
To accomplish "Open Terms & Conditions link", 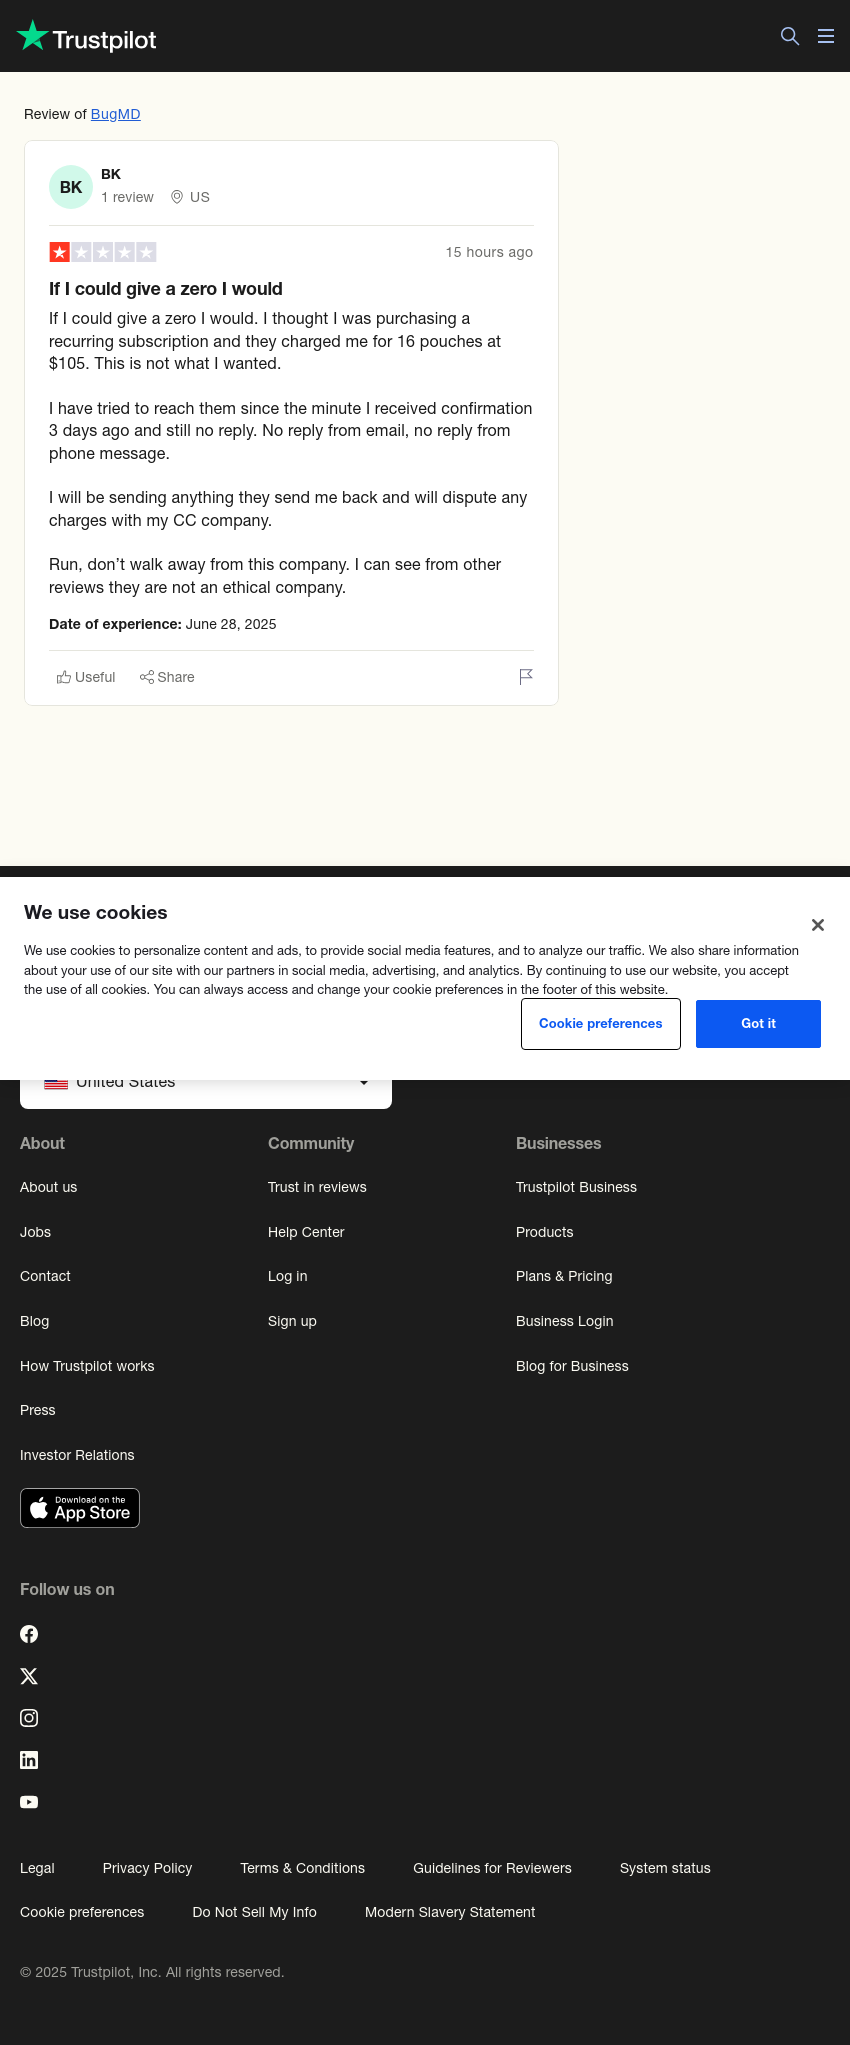I will pos(302,1868).
